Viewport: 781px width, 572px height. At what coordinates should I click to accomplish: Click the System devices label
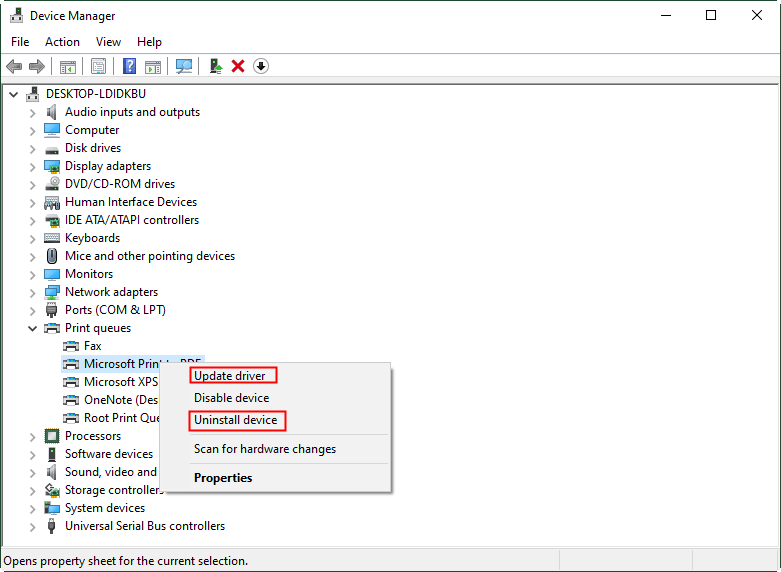(105, 508)
